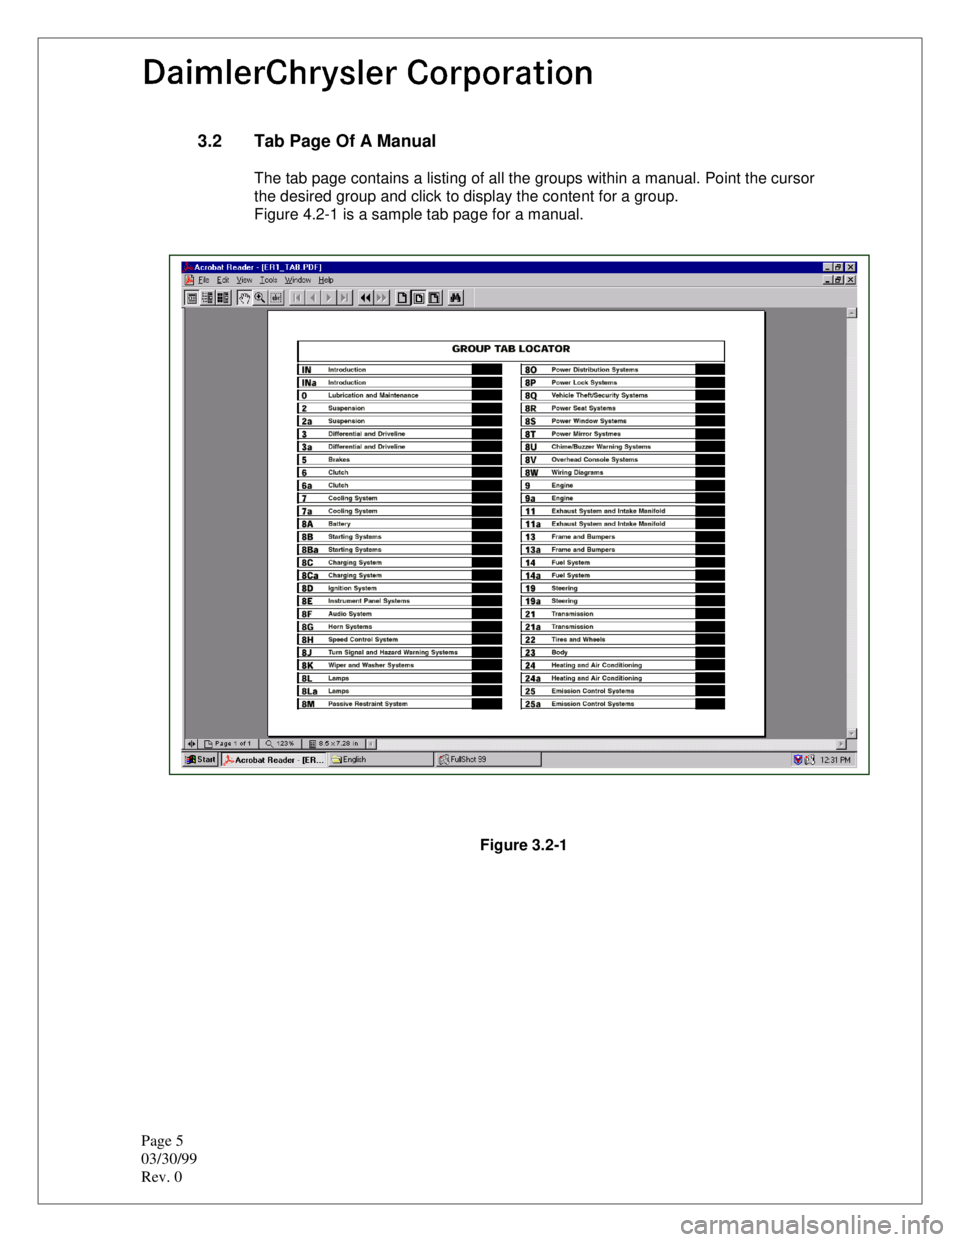
Task: Select the Bookmarks and Page view icon
Action: (x=207, y=298)
